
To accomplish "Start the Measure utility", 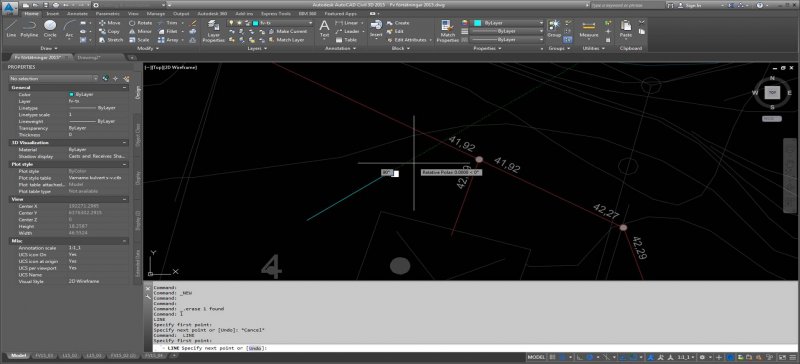I will [589, 29].
